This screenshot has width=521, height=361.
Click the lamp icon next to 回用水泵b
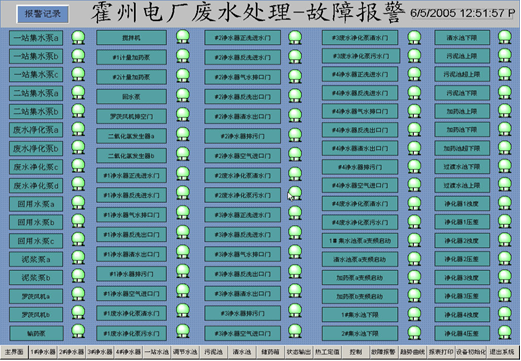pyautogui.click(x=78, y=221)
